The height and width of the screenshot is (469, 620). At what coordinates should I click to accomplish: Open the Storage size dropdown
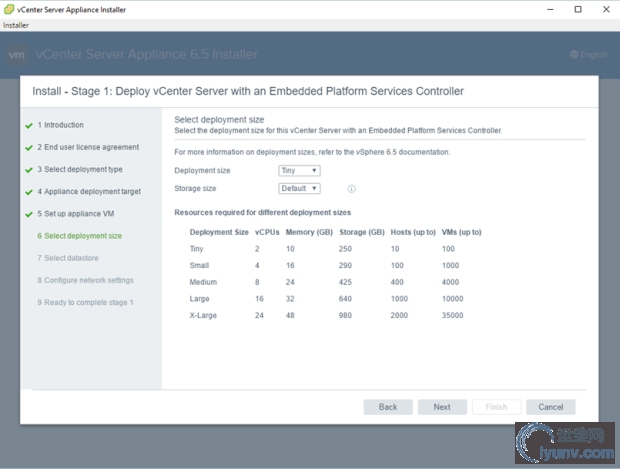pos(299,188)
